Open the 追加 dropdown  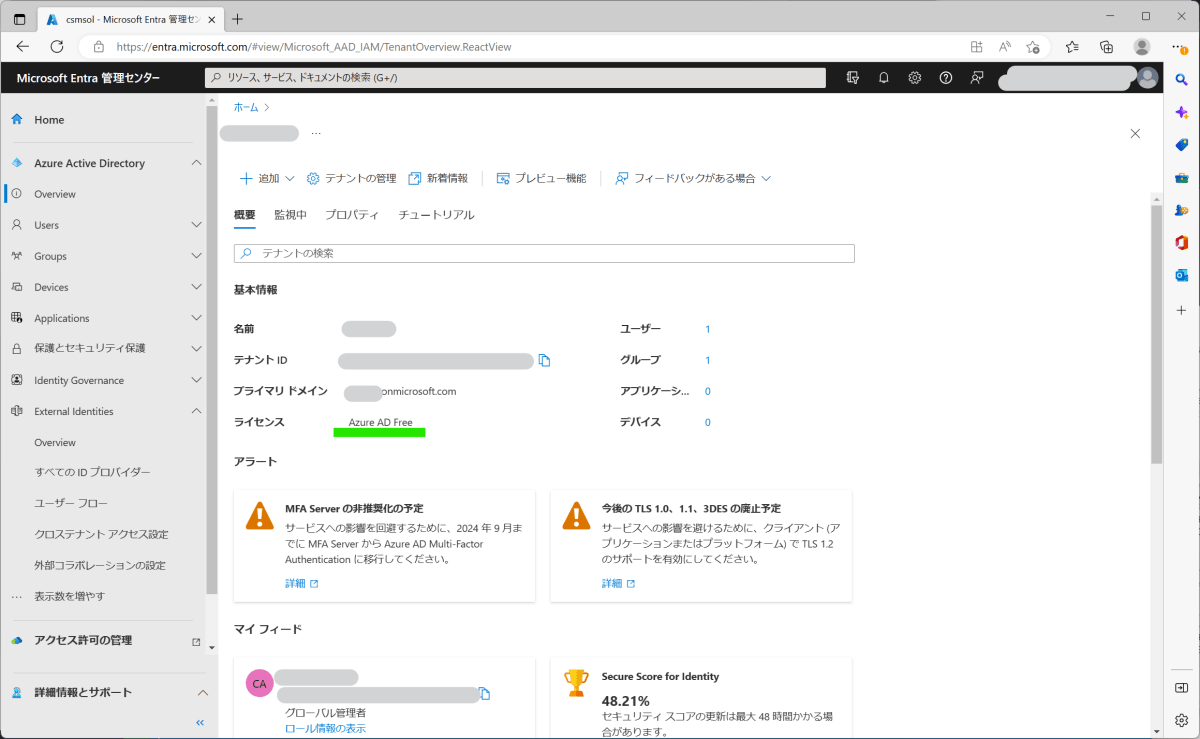tap(267, 178)
